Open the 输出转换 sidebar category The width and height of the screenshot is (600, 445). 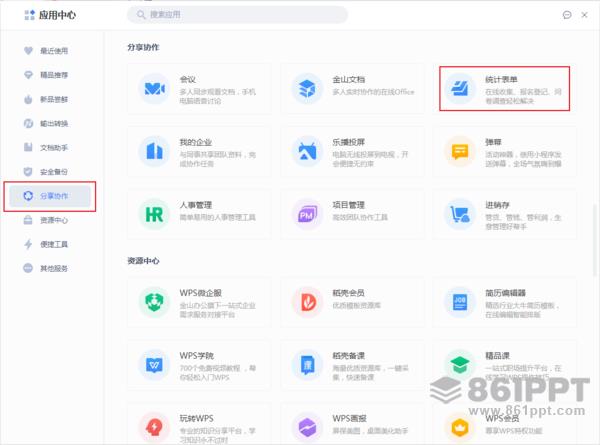(x=50, y=124)
